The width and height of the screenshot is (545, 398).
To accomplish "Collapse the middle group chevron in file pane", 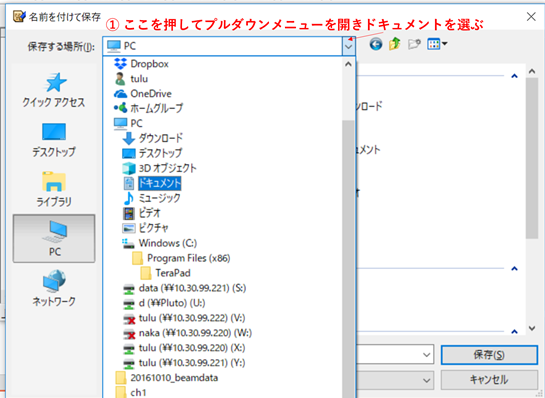I will pos(515,268).
